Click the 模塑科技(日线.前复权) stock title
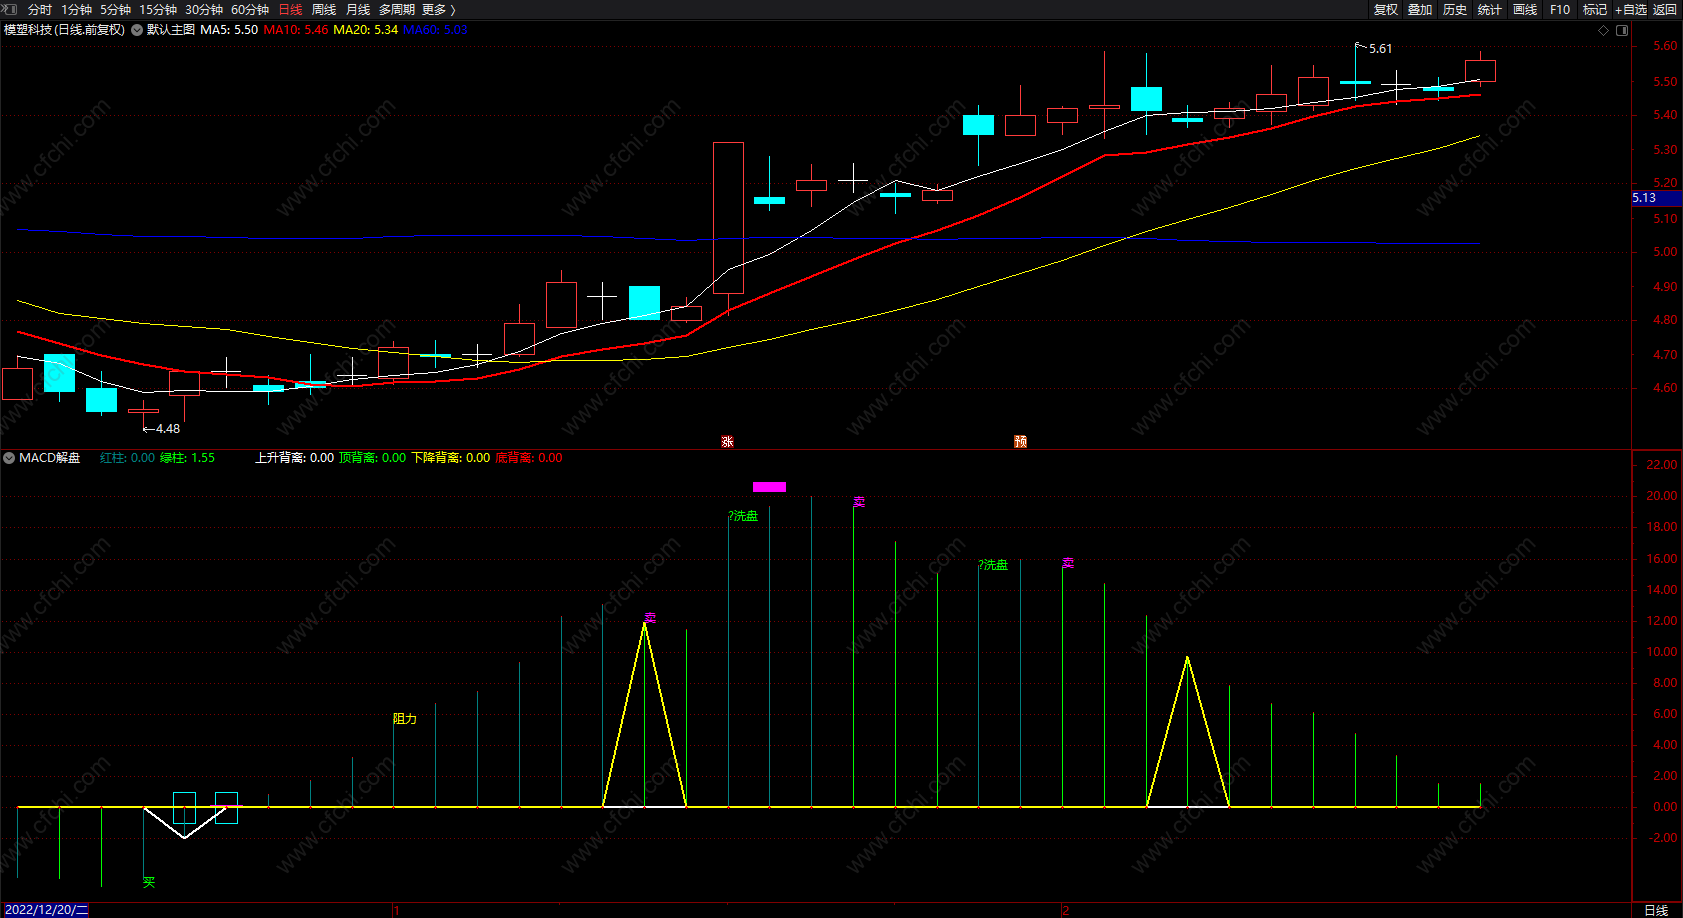 [65, 30]
